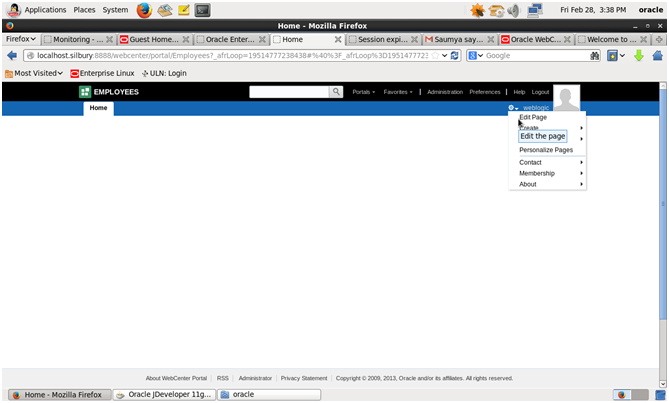Open the Favorites dropdown menu
The image size is (669, 403).
click(x=398, y=92)
